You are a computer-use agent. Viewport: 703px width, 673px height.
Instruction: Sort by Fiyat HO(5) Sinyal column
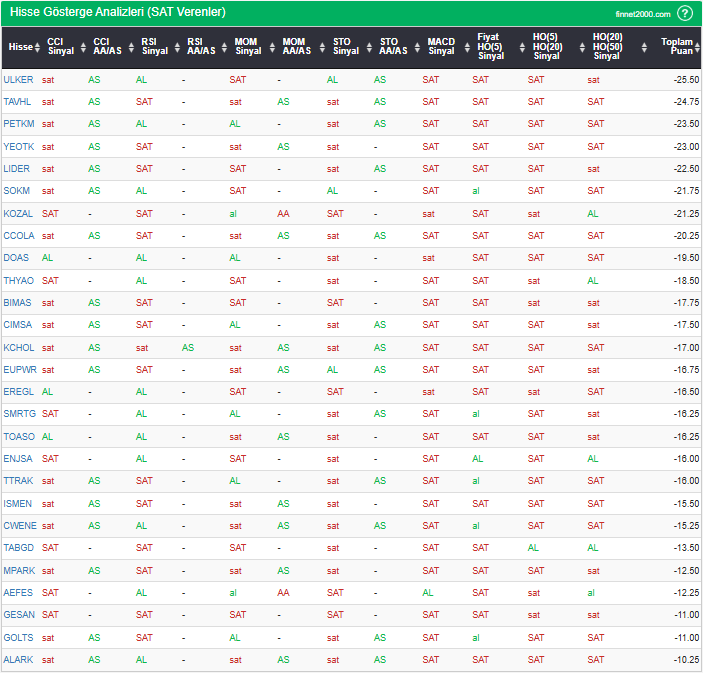(490, 47)
